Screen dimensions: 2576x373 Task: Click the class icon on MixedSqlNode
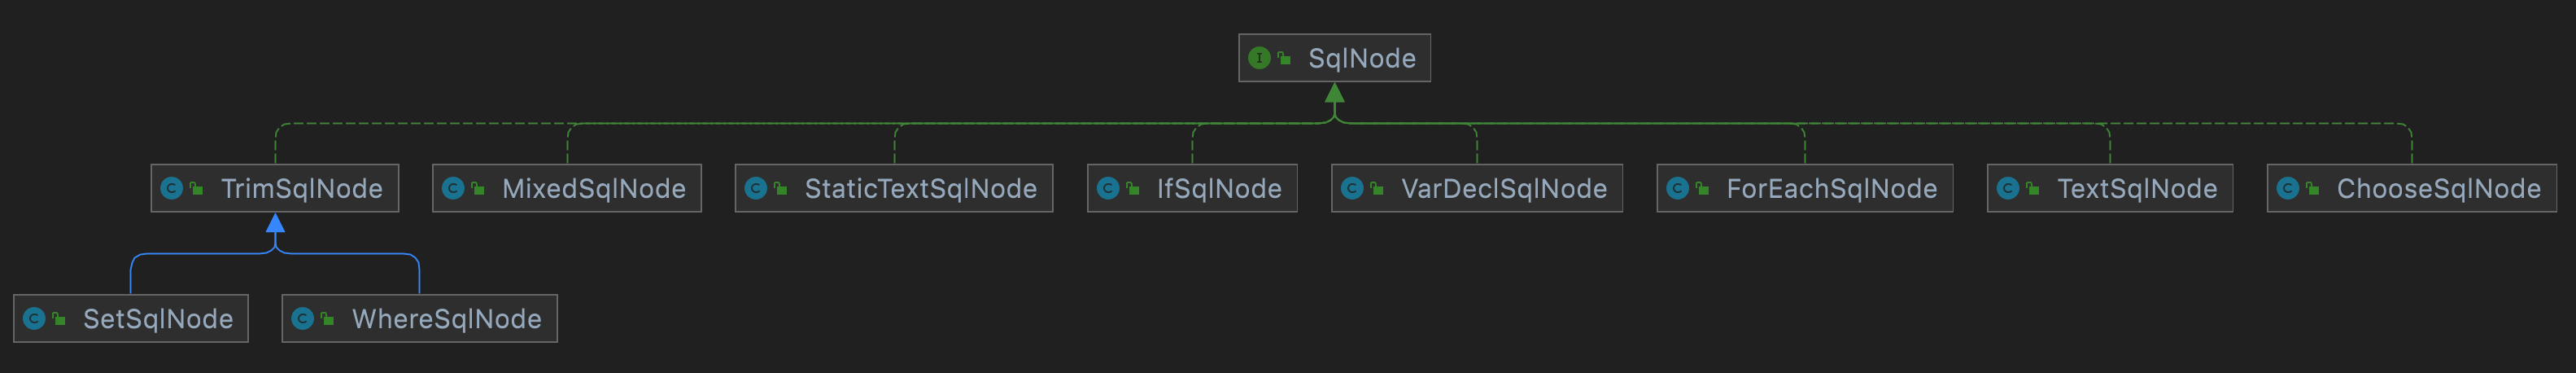pos(452,188)
